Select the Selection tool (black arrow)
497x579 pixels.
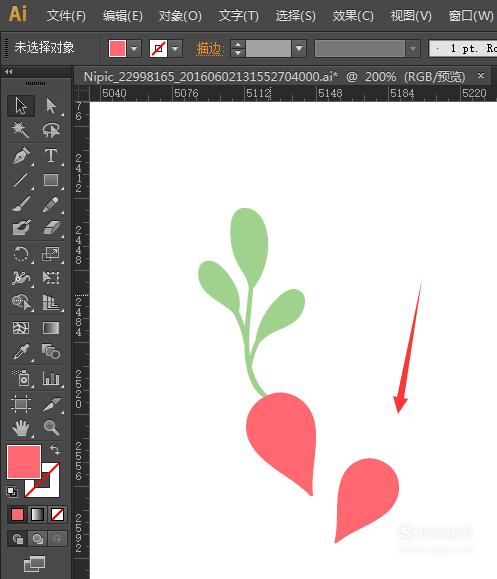pyautogui.click(x=21, y=106)
